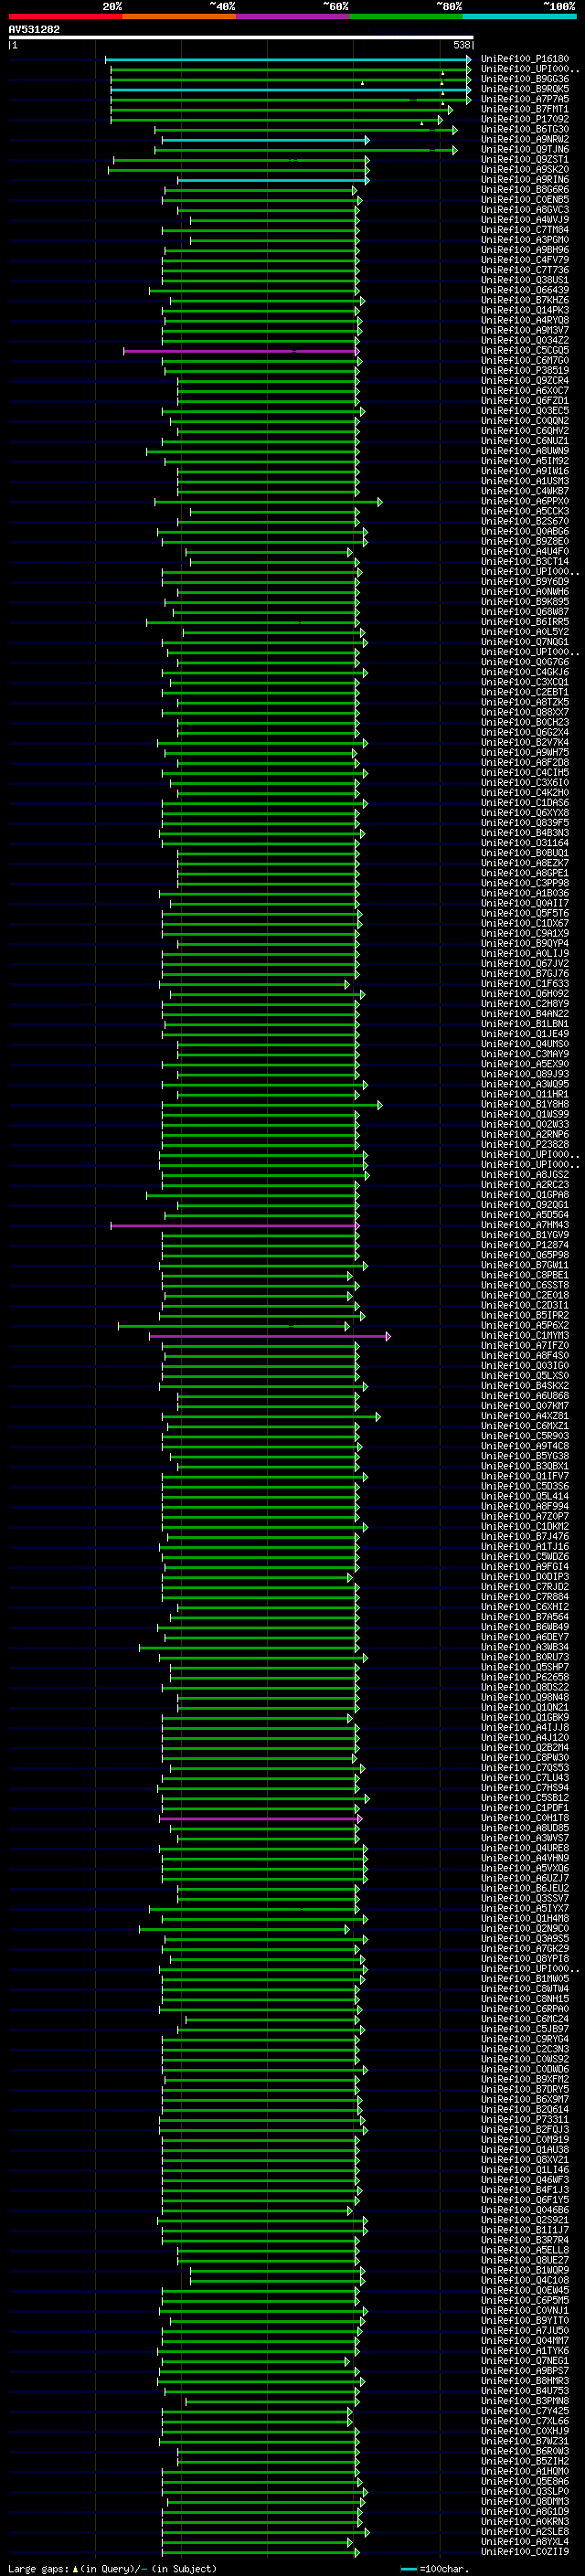Screen dimensions: 585x2576
Task: Select the UniRef100_Q5LXS0 label
Action: (x=525, y=1376)
